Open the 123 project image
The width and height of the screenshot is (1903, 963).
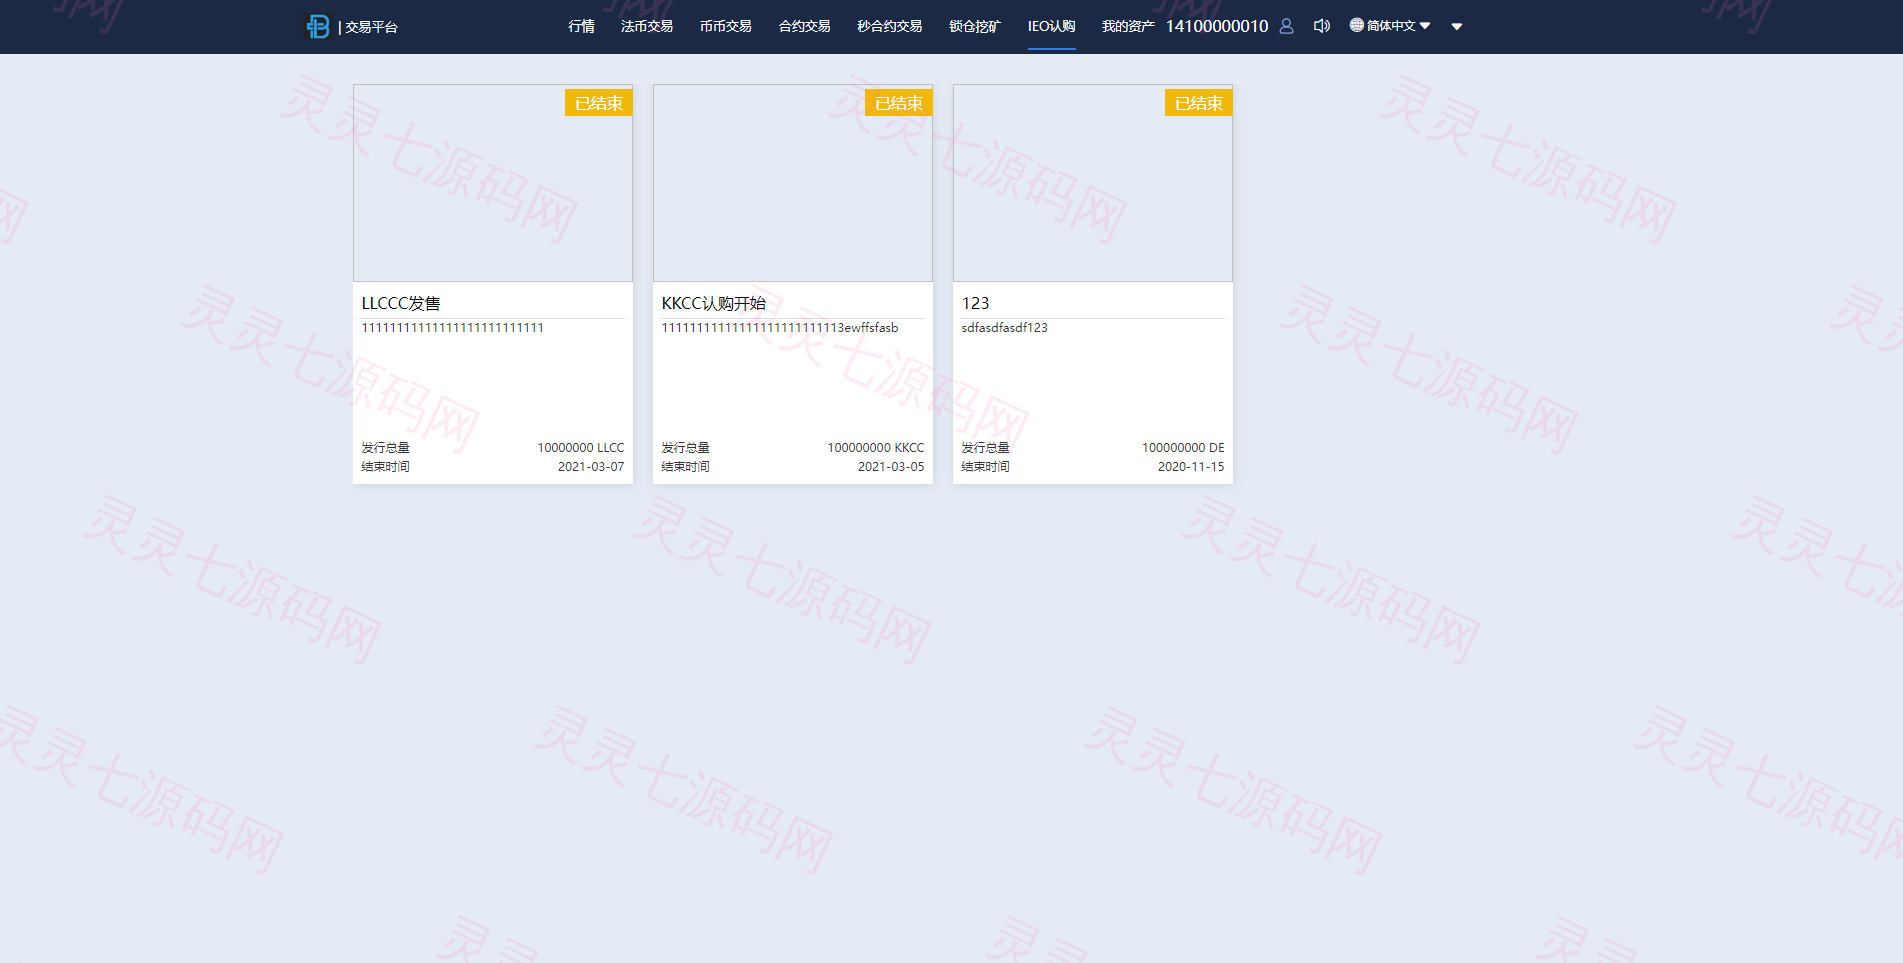pos(1093,183)
